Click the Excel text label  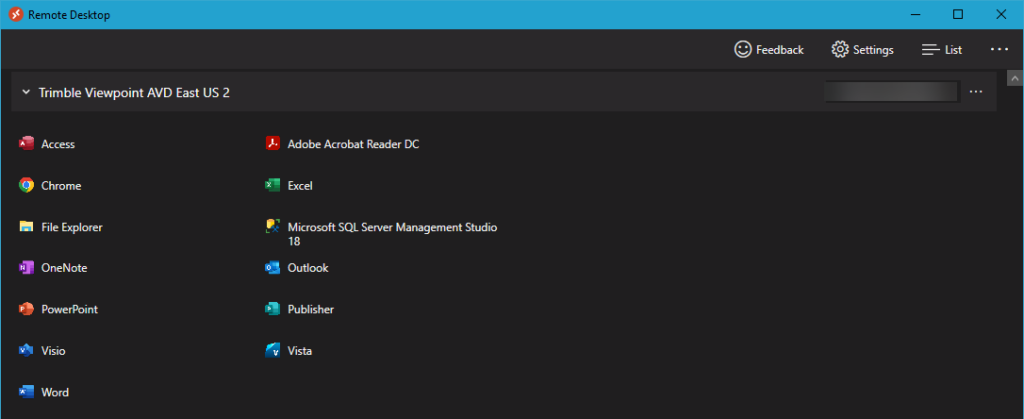(x=300, y=186)
